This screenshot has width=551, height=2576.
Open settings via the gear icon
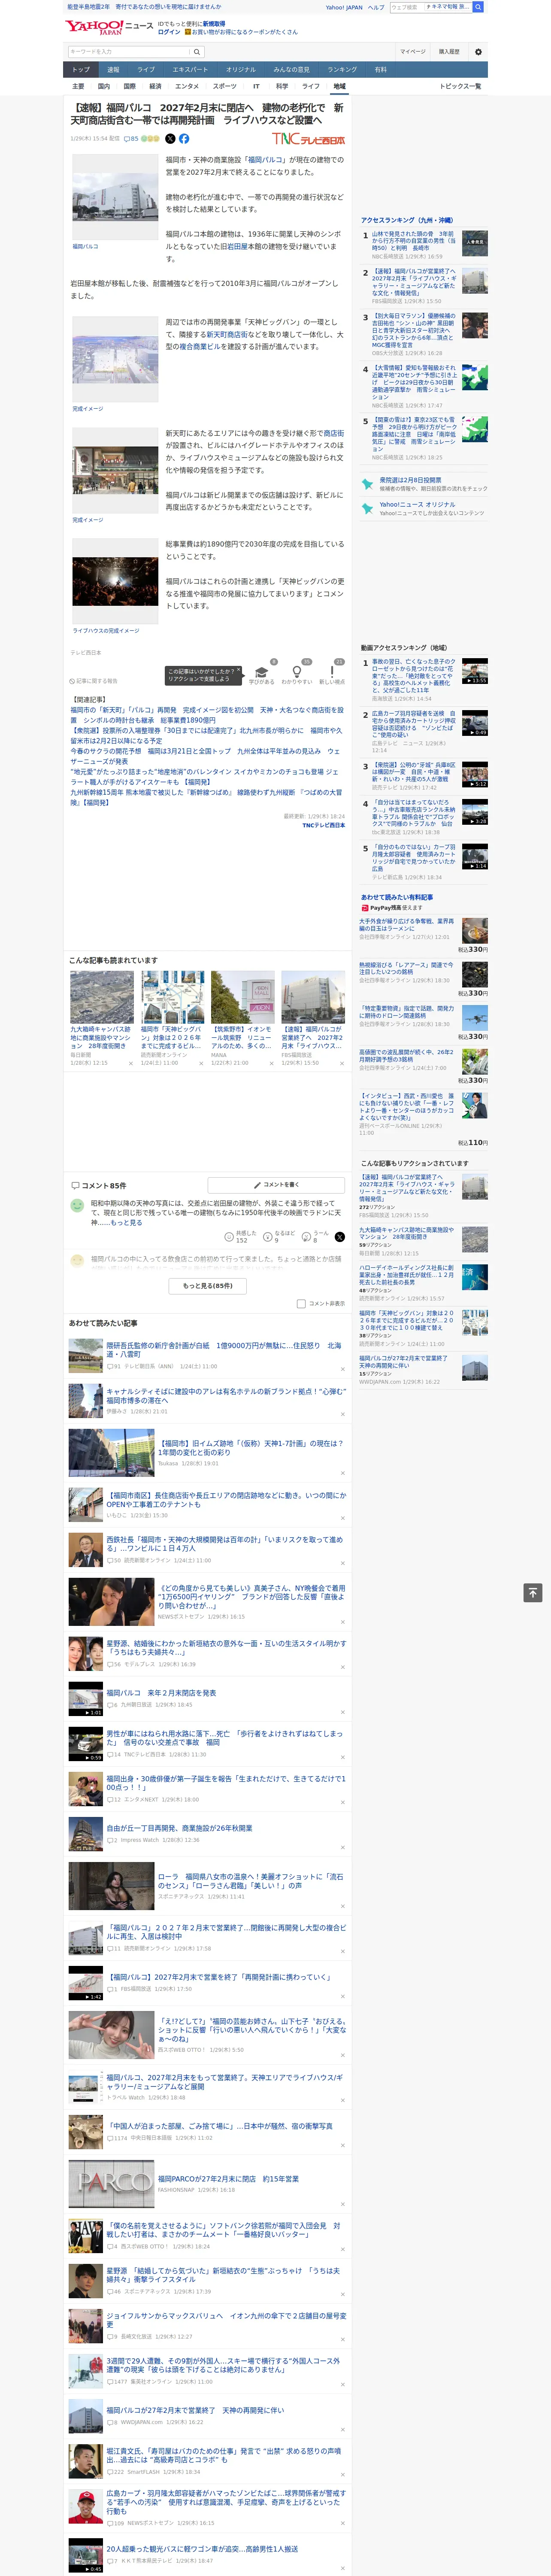coord(478,52)
